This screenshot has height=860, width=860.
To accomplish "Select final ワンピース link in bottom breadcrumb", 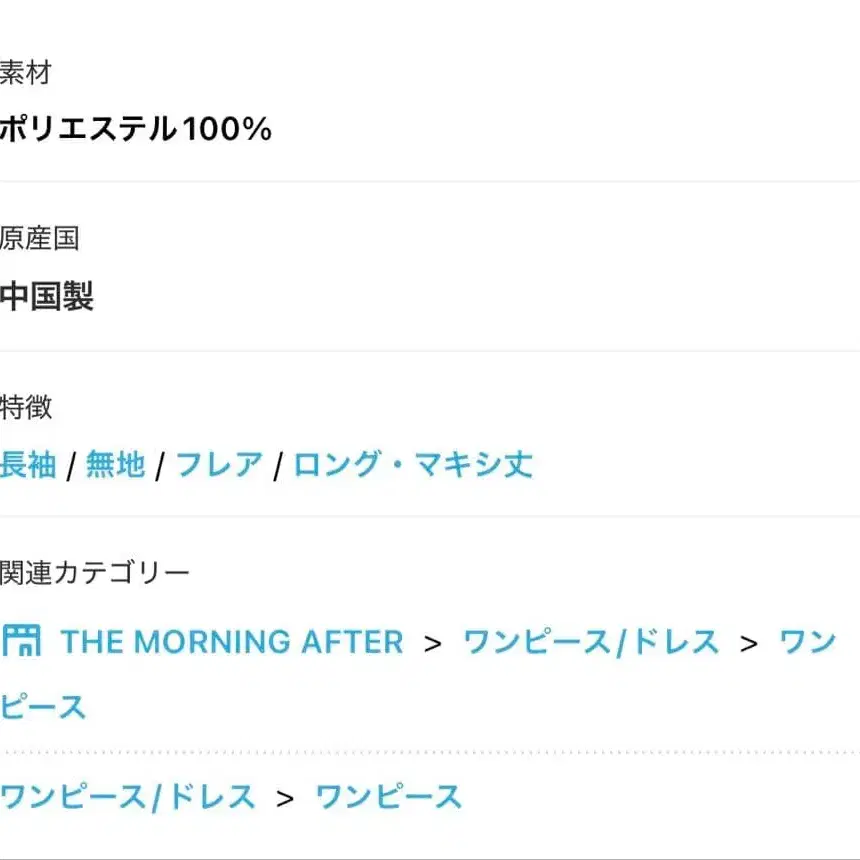I will tap(388, 797).
